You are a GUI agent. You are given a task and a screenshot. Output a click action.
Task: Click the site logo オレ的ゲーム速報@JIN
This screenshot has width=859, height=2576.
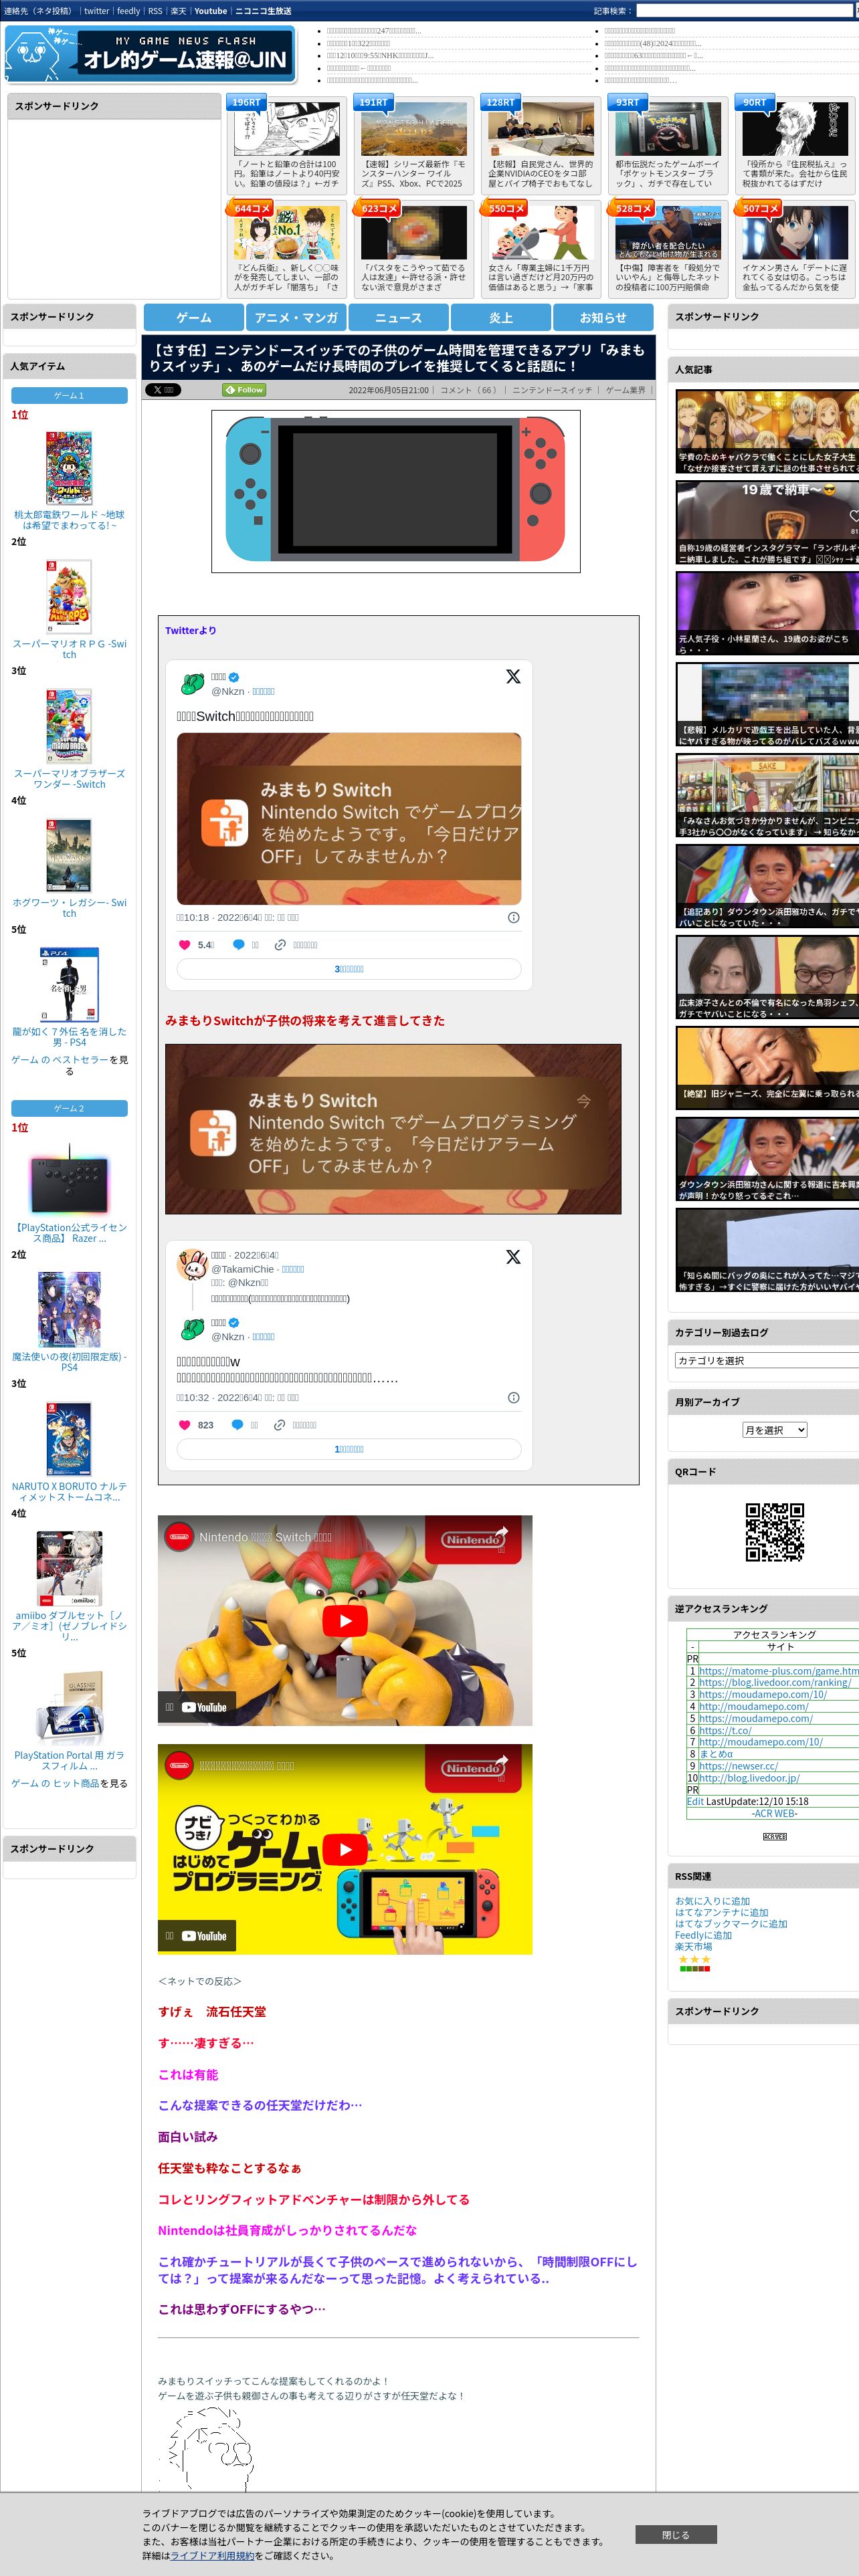[151, 55]
